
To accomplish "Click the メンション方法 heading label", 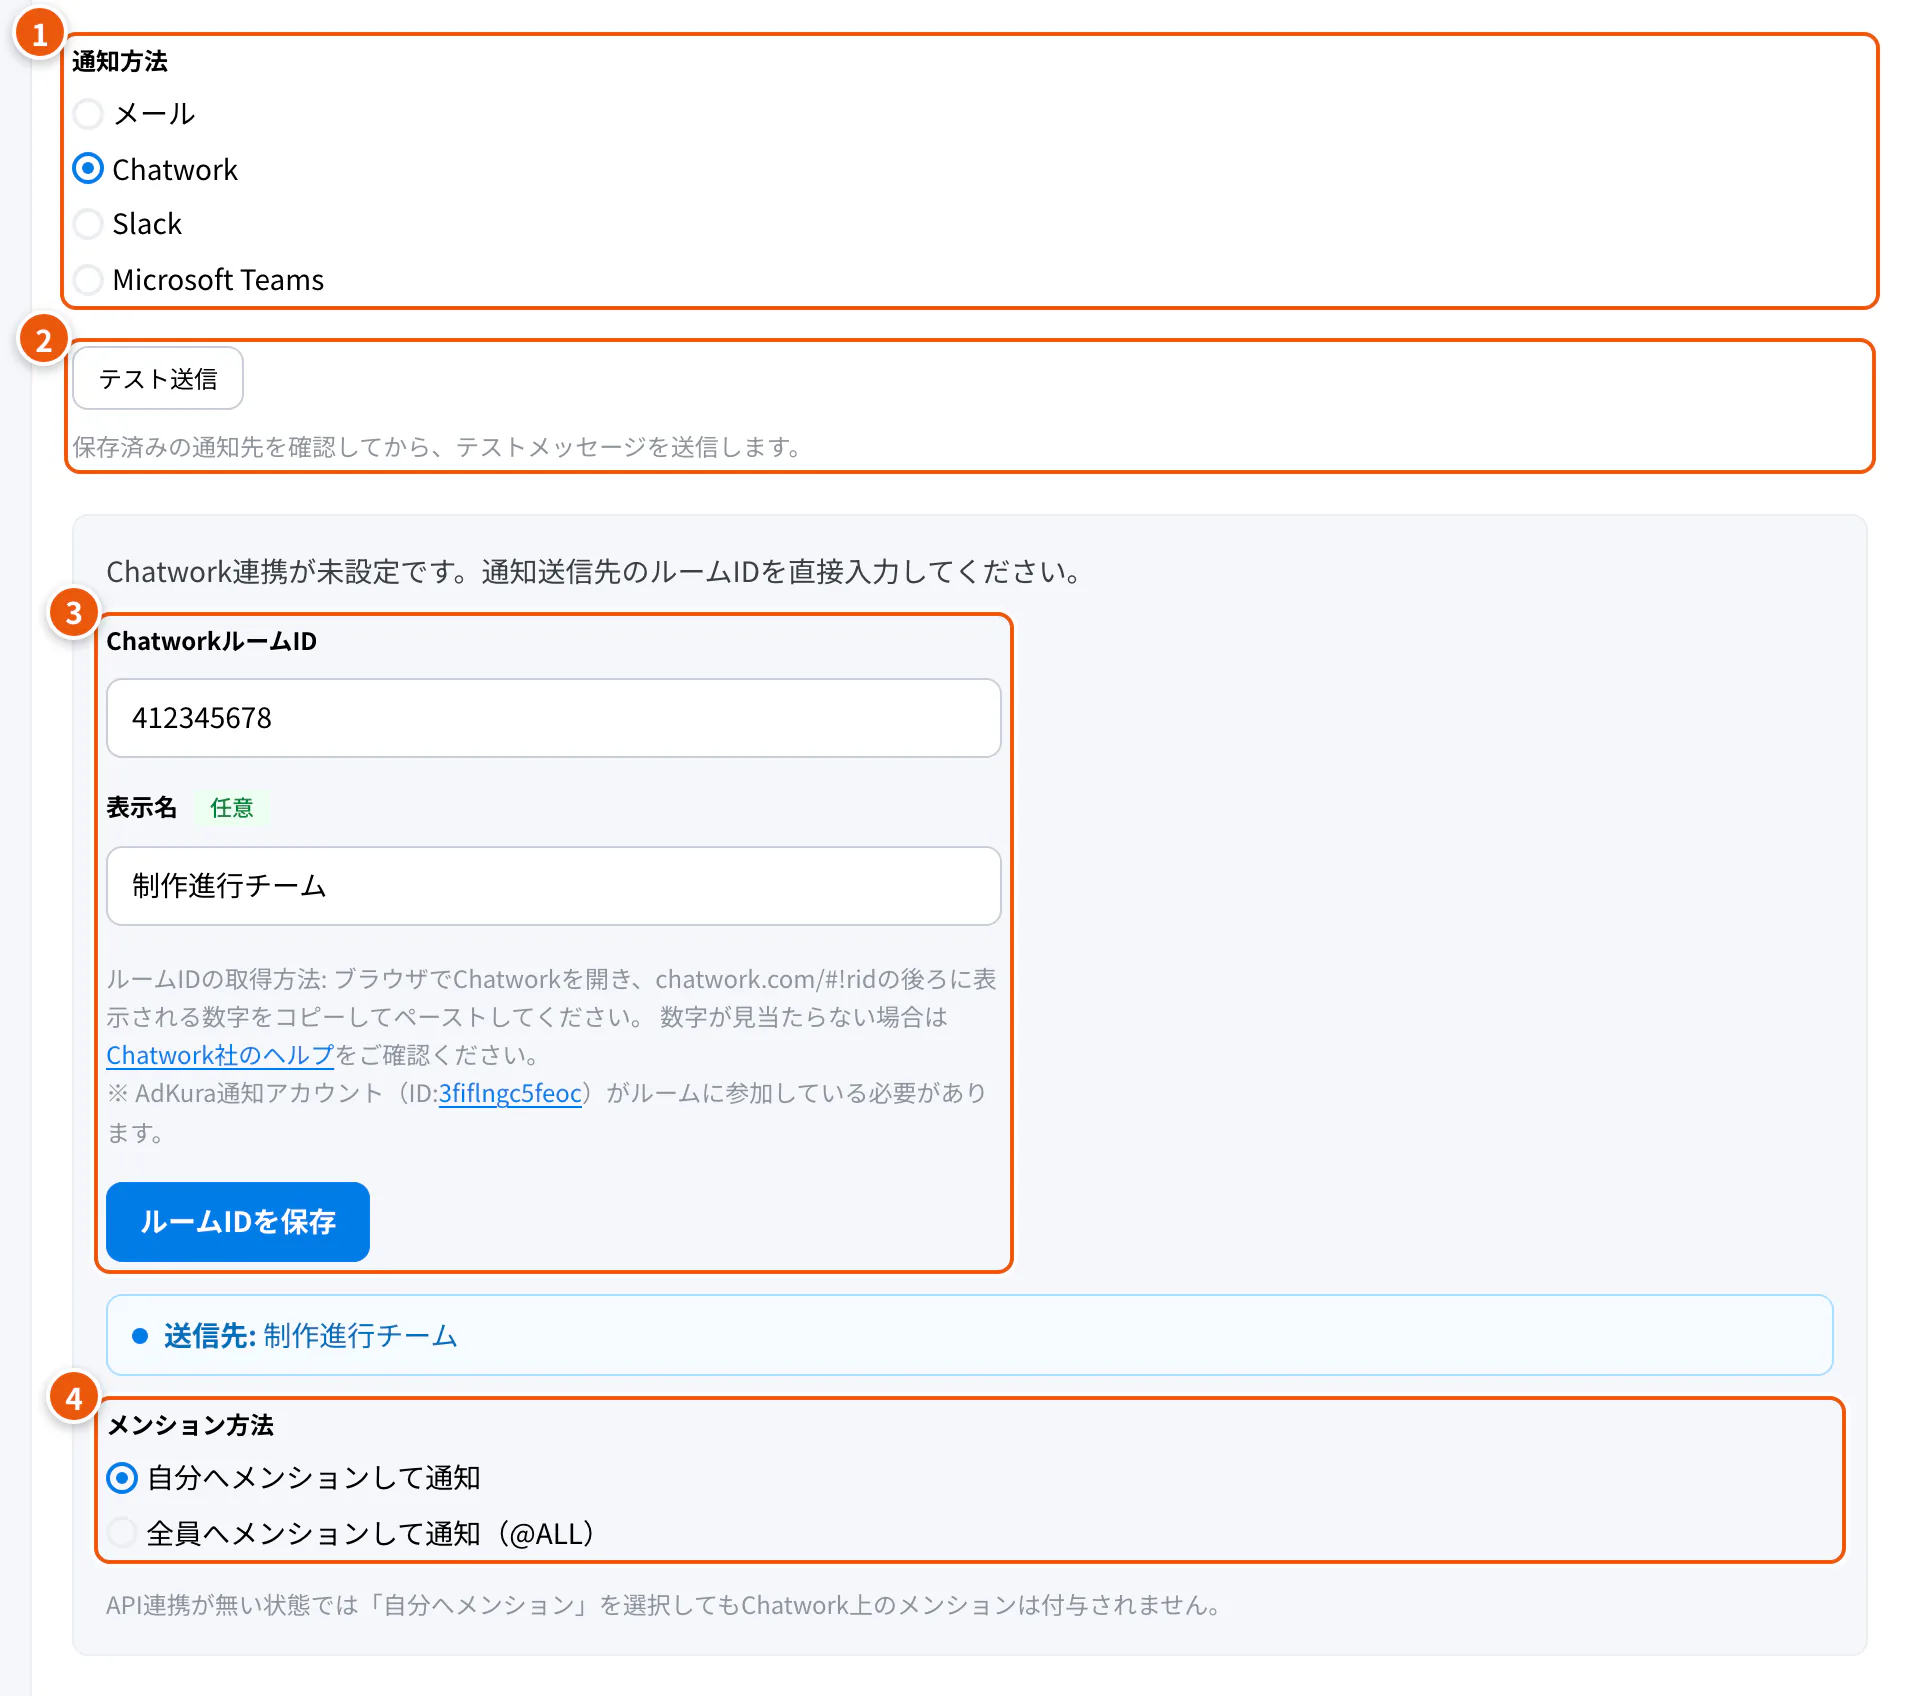I will pyautogui.click(x=190, y=1425).
